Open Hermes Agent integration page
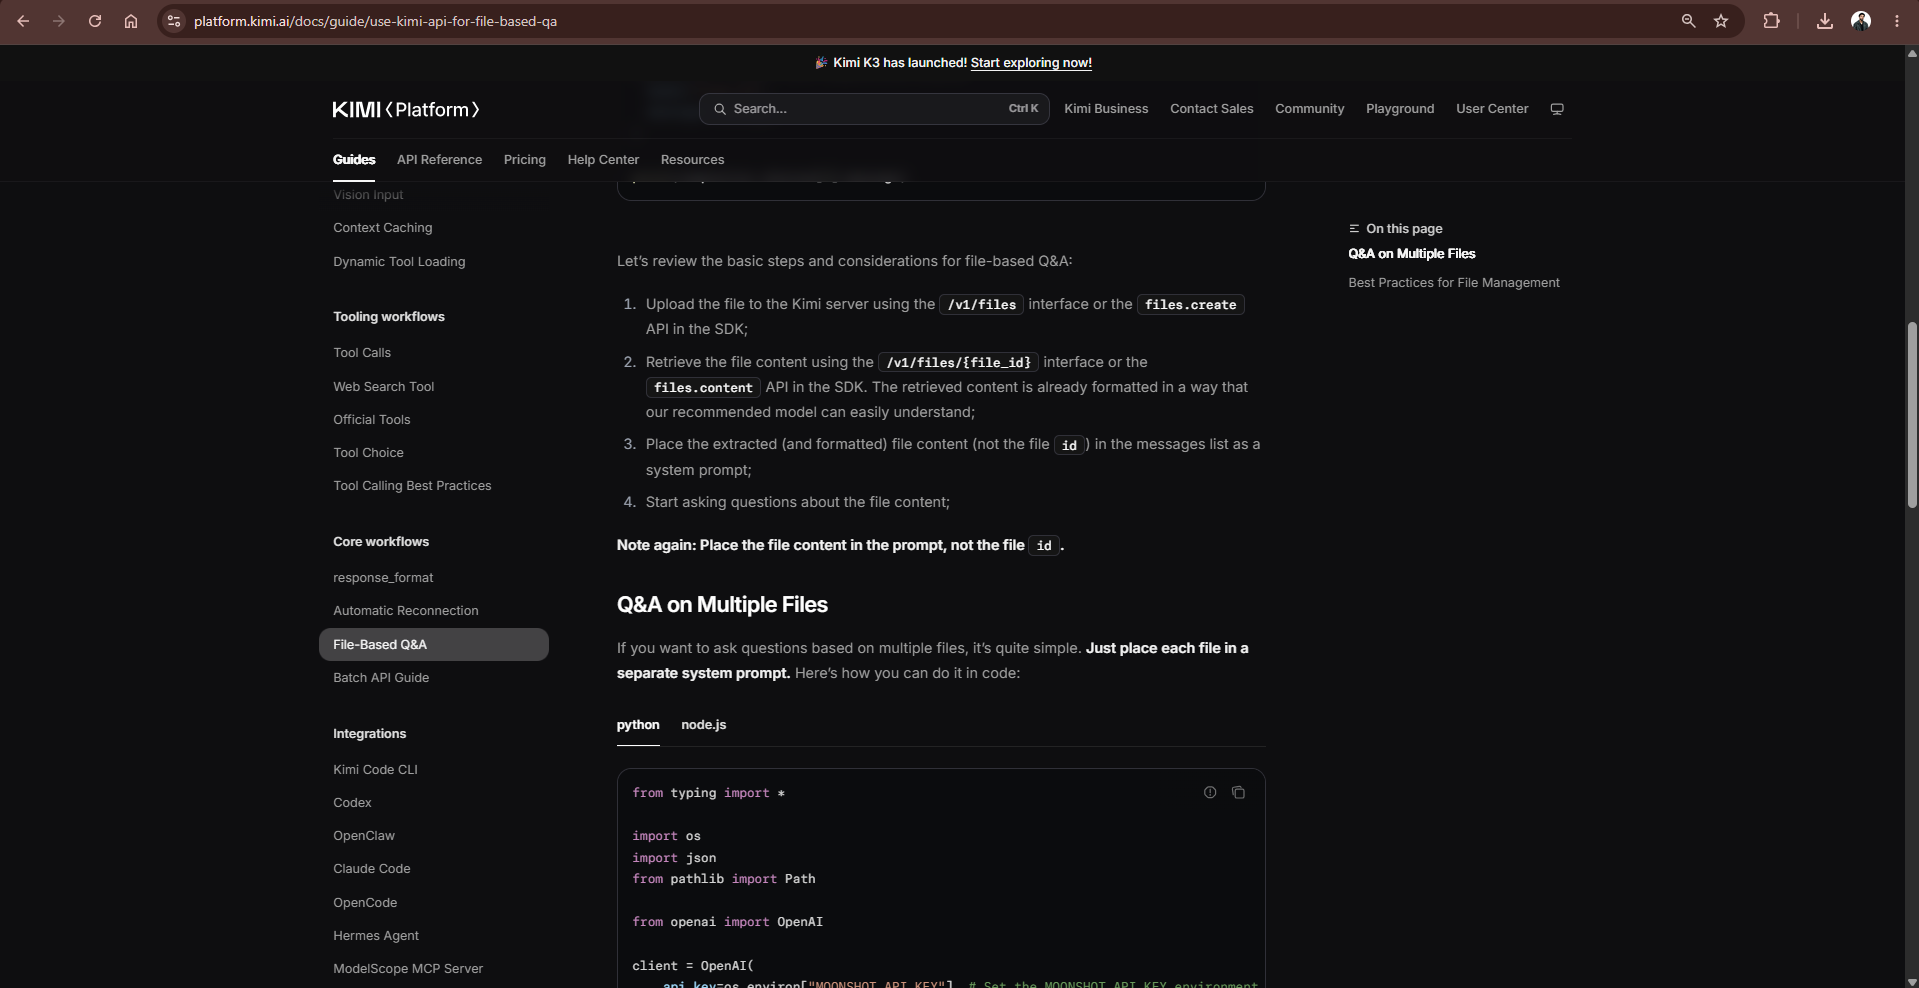1919x988 pixels. [x=376, y=936]
